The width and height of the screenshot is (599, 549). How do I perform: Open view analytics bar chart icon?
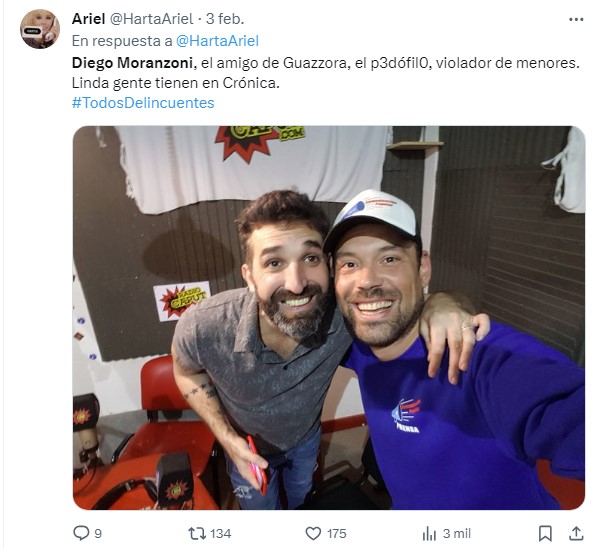429,533
